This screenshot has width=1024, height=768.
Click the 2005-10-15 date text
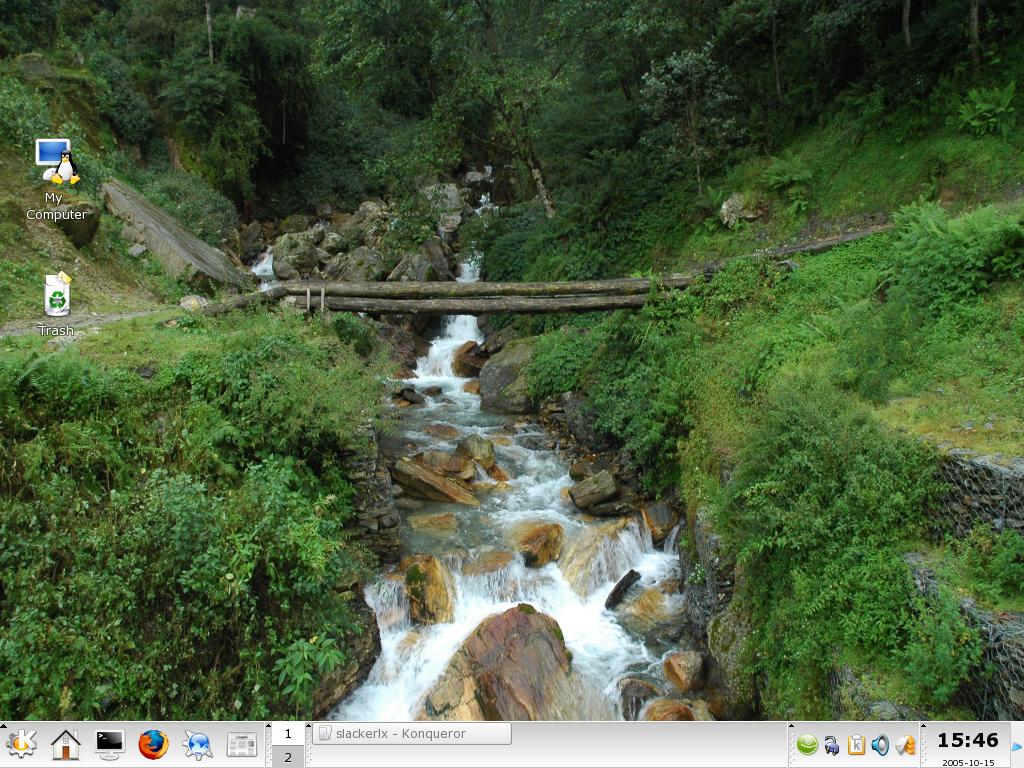(x=968, y=762)
